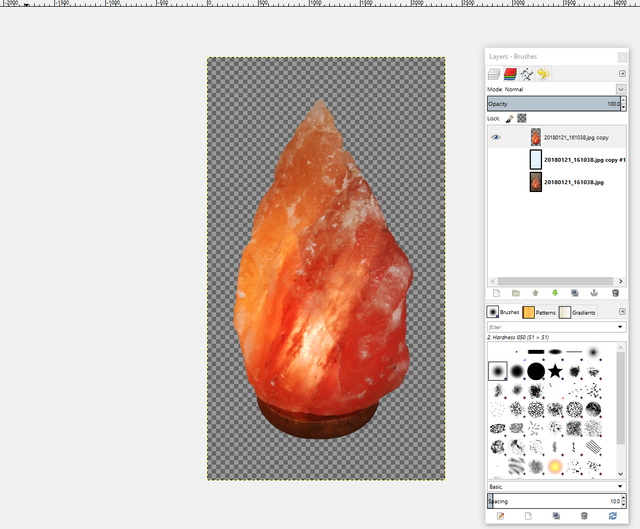The width and height of the screenshot is (640, 529).
Task: Select the thin horizontal line brush
Action: [574, 351]
